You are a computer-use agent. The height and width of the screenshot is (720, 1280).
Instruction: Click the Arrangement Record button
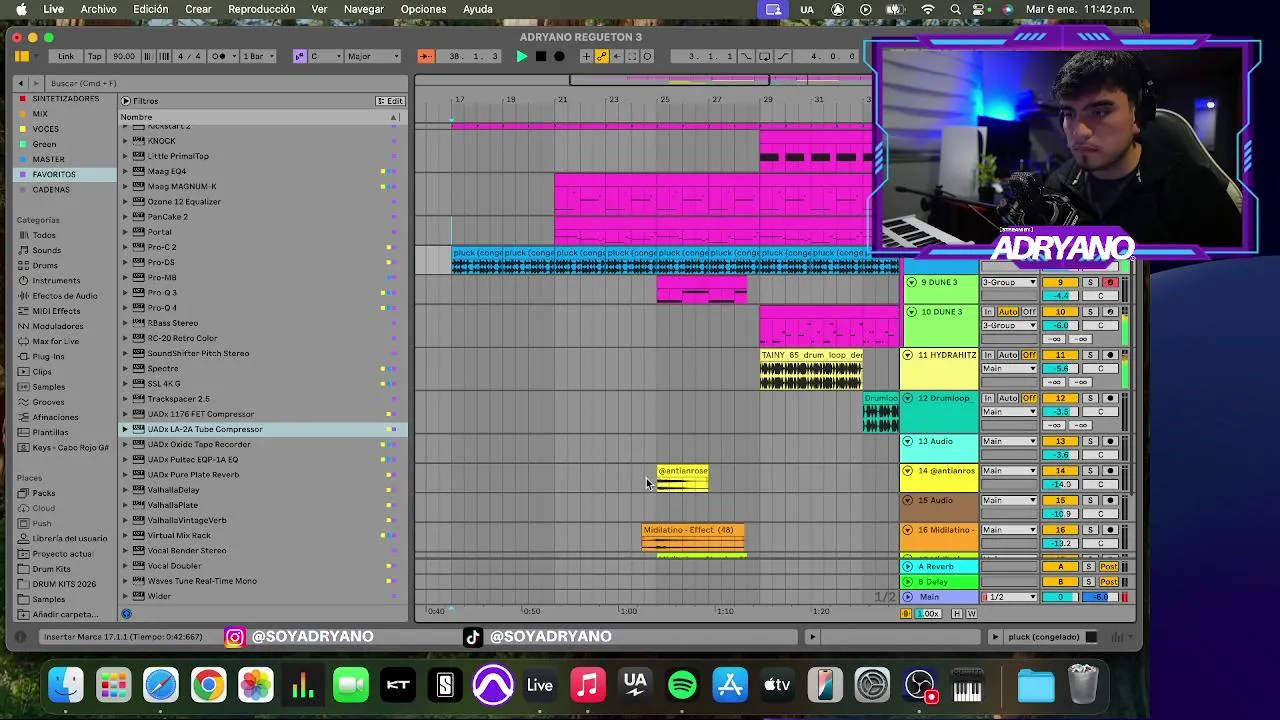pos(559,56)
